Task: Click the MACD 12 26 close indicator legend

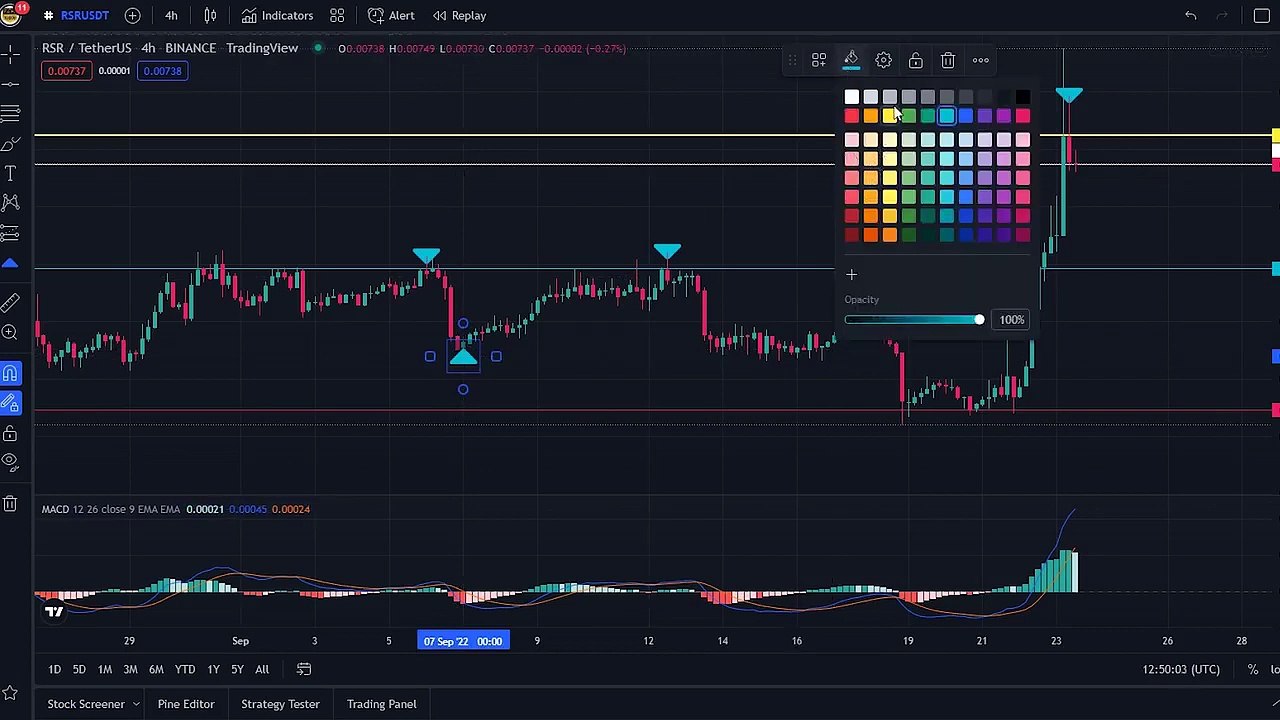Action: pyautogui.click(x=111, y=509)
